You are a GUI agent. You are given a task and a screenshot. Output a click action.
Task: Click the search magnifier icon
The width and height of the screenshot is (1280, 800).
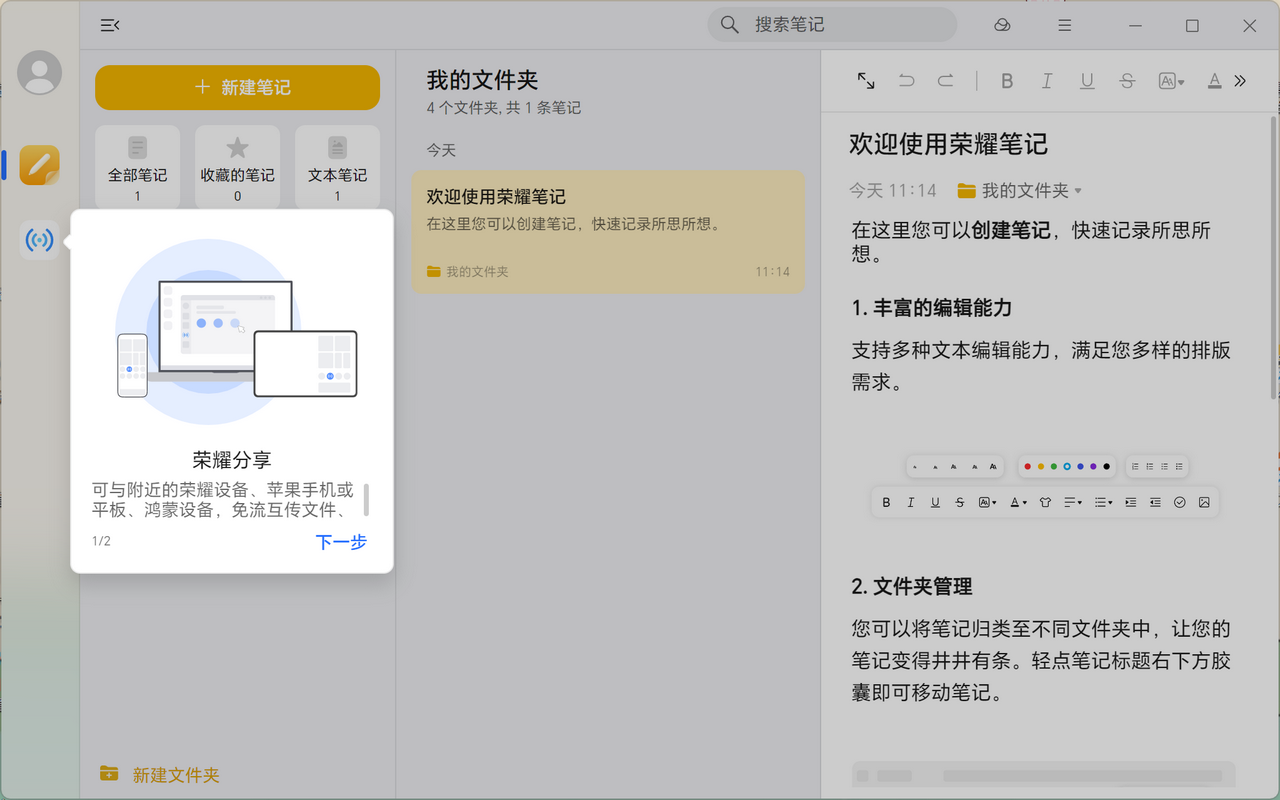730,25
